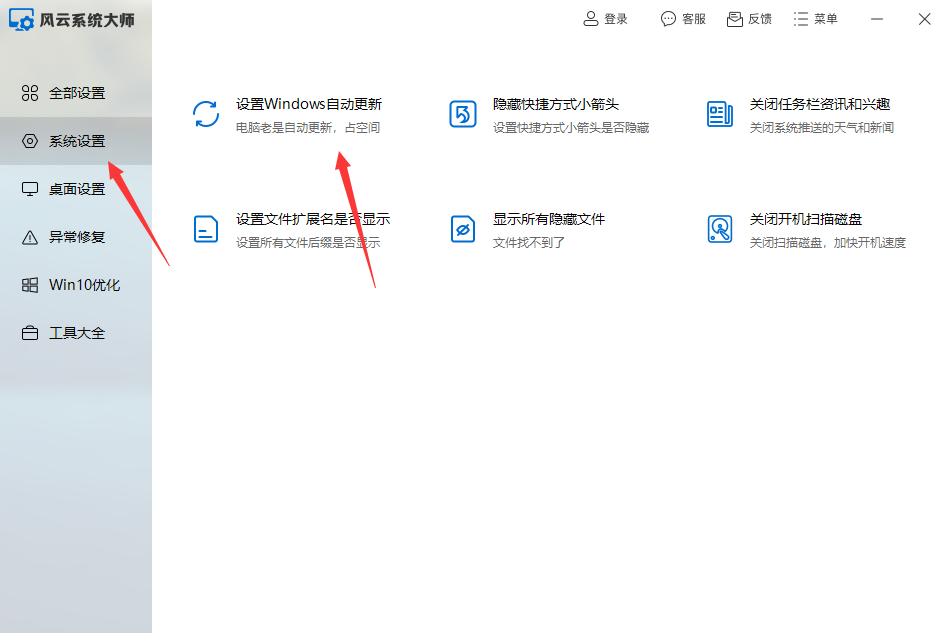The height and width of the screenshot is (633, 944).
Task: Click the 关闭开机扫描磁盘 disk icon
Action: [x=719, y=229]
